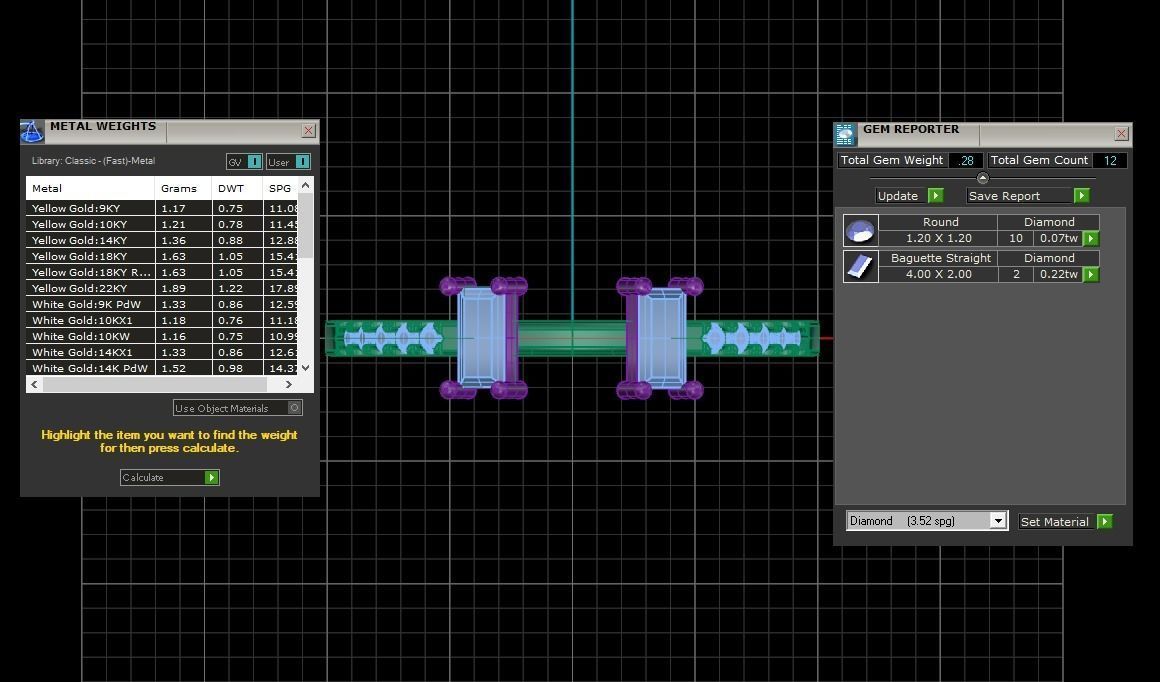Click green arrow next to Set Material
This screenshot has width=1160, height=682.
(x=1105, y=521)
